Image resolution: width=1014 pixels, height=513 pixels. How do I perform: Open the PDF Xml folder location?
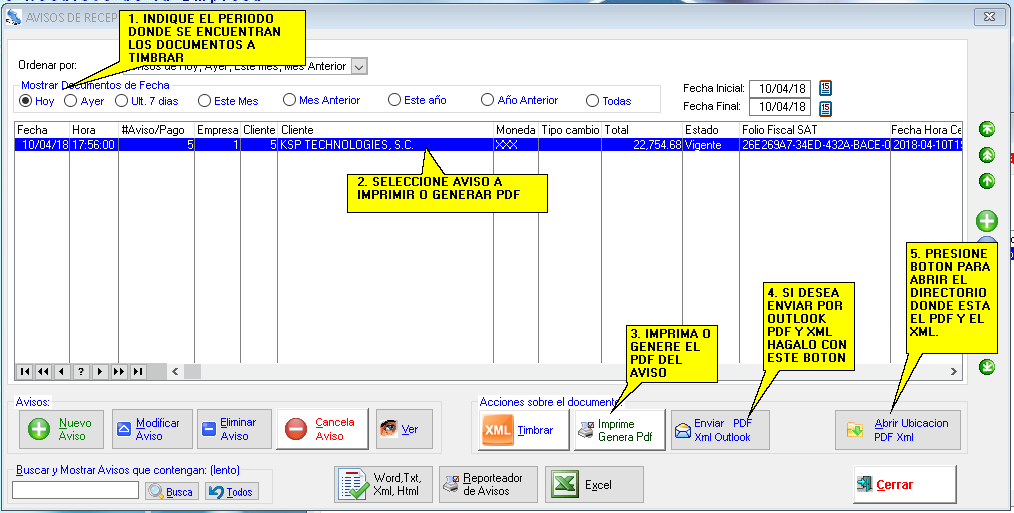click(x=897, y=430)
